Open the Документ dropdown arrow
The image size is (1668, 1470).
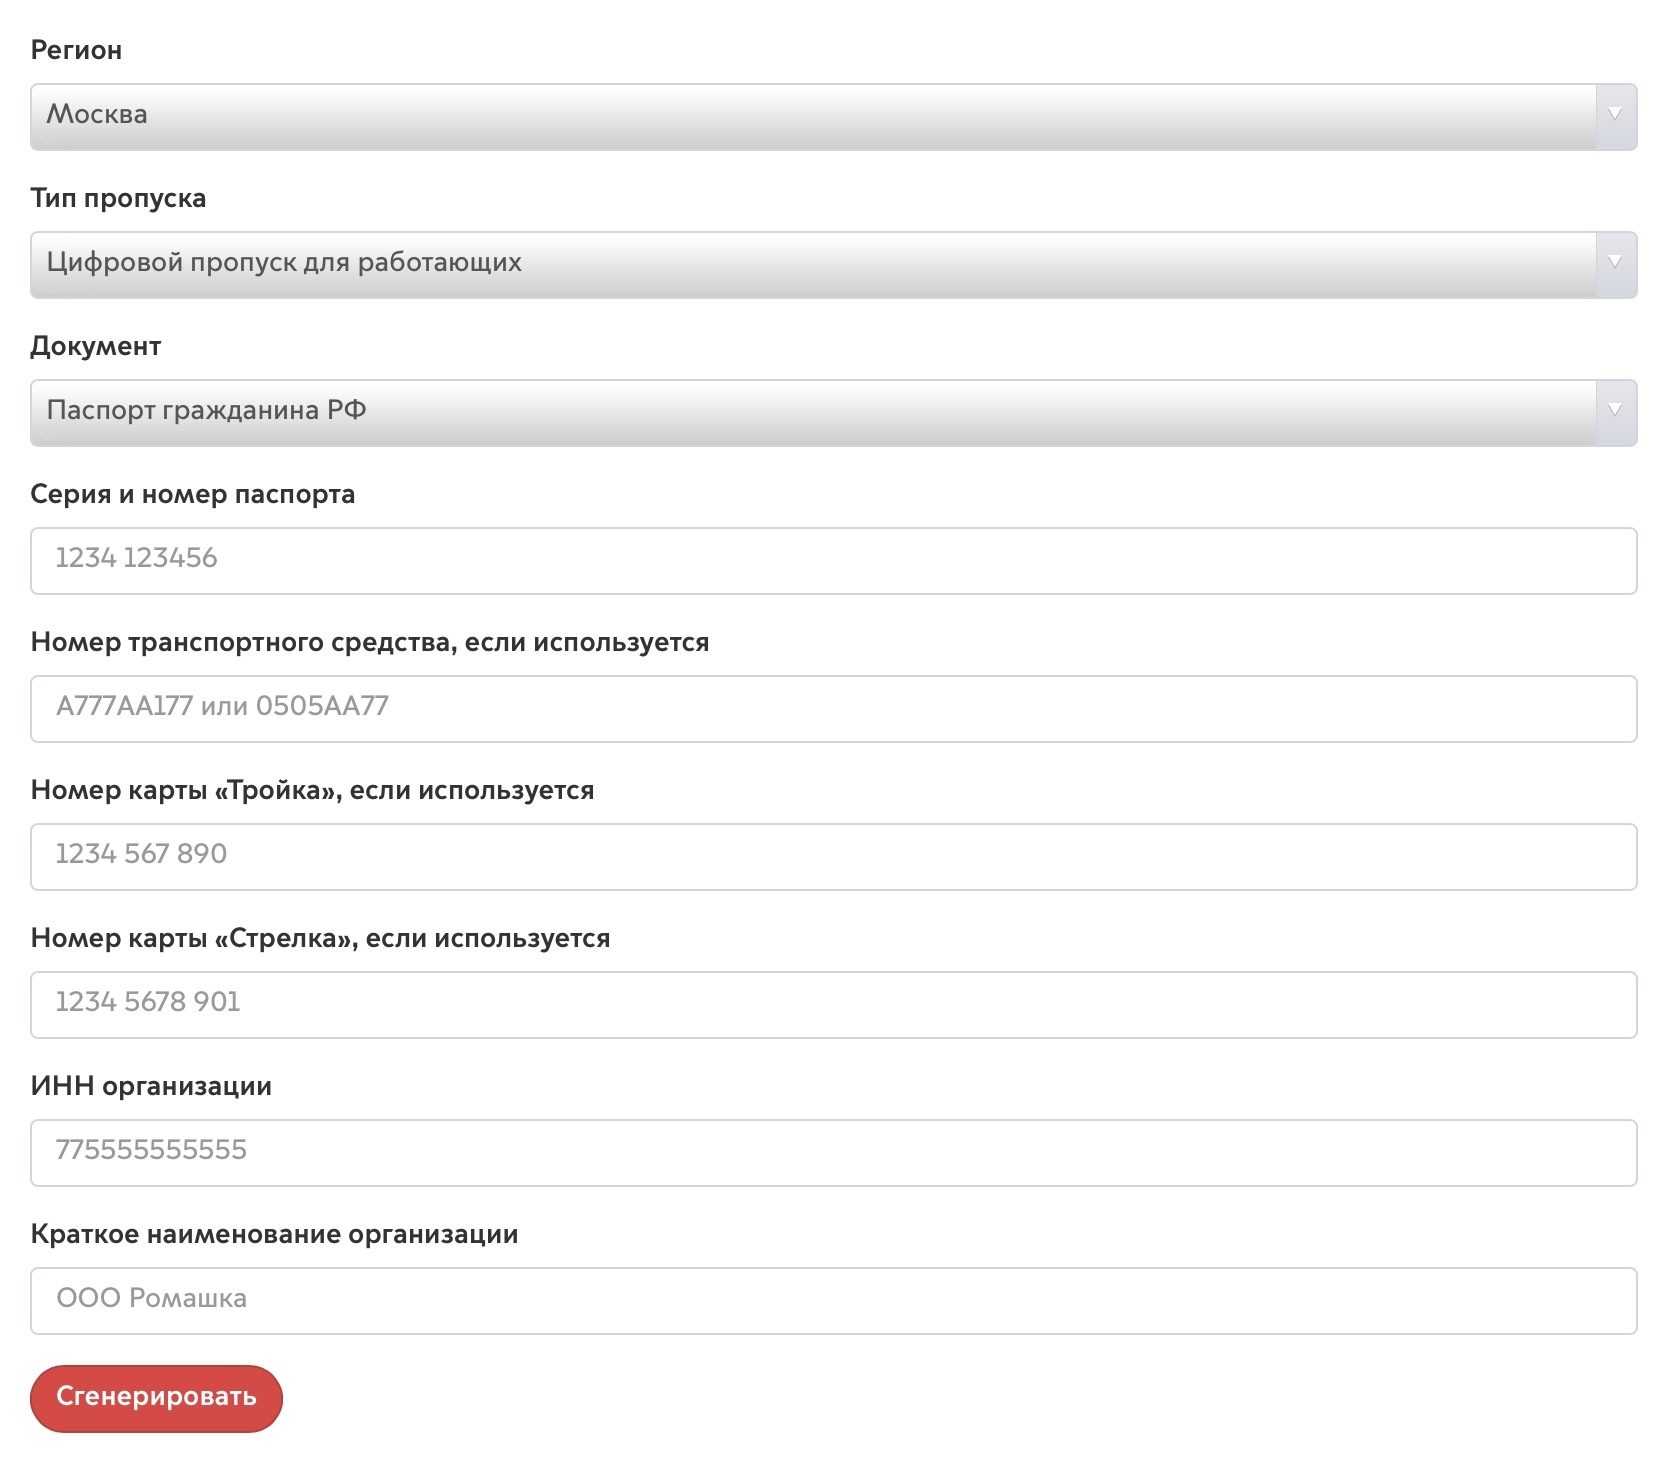click(x=1615, y=412)
